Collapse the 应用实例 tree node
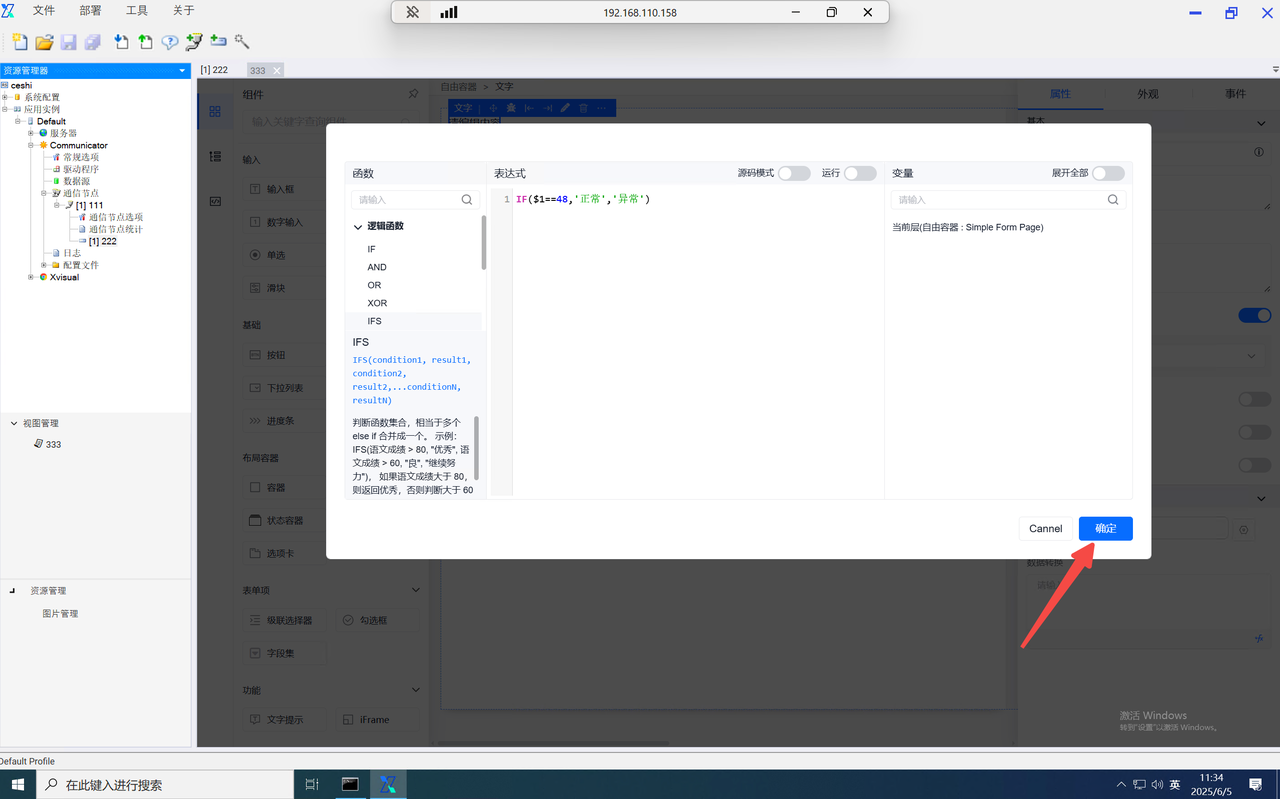Image resolution: width=1280 pixels, height=799 pixels. tap(5, 109)
